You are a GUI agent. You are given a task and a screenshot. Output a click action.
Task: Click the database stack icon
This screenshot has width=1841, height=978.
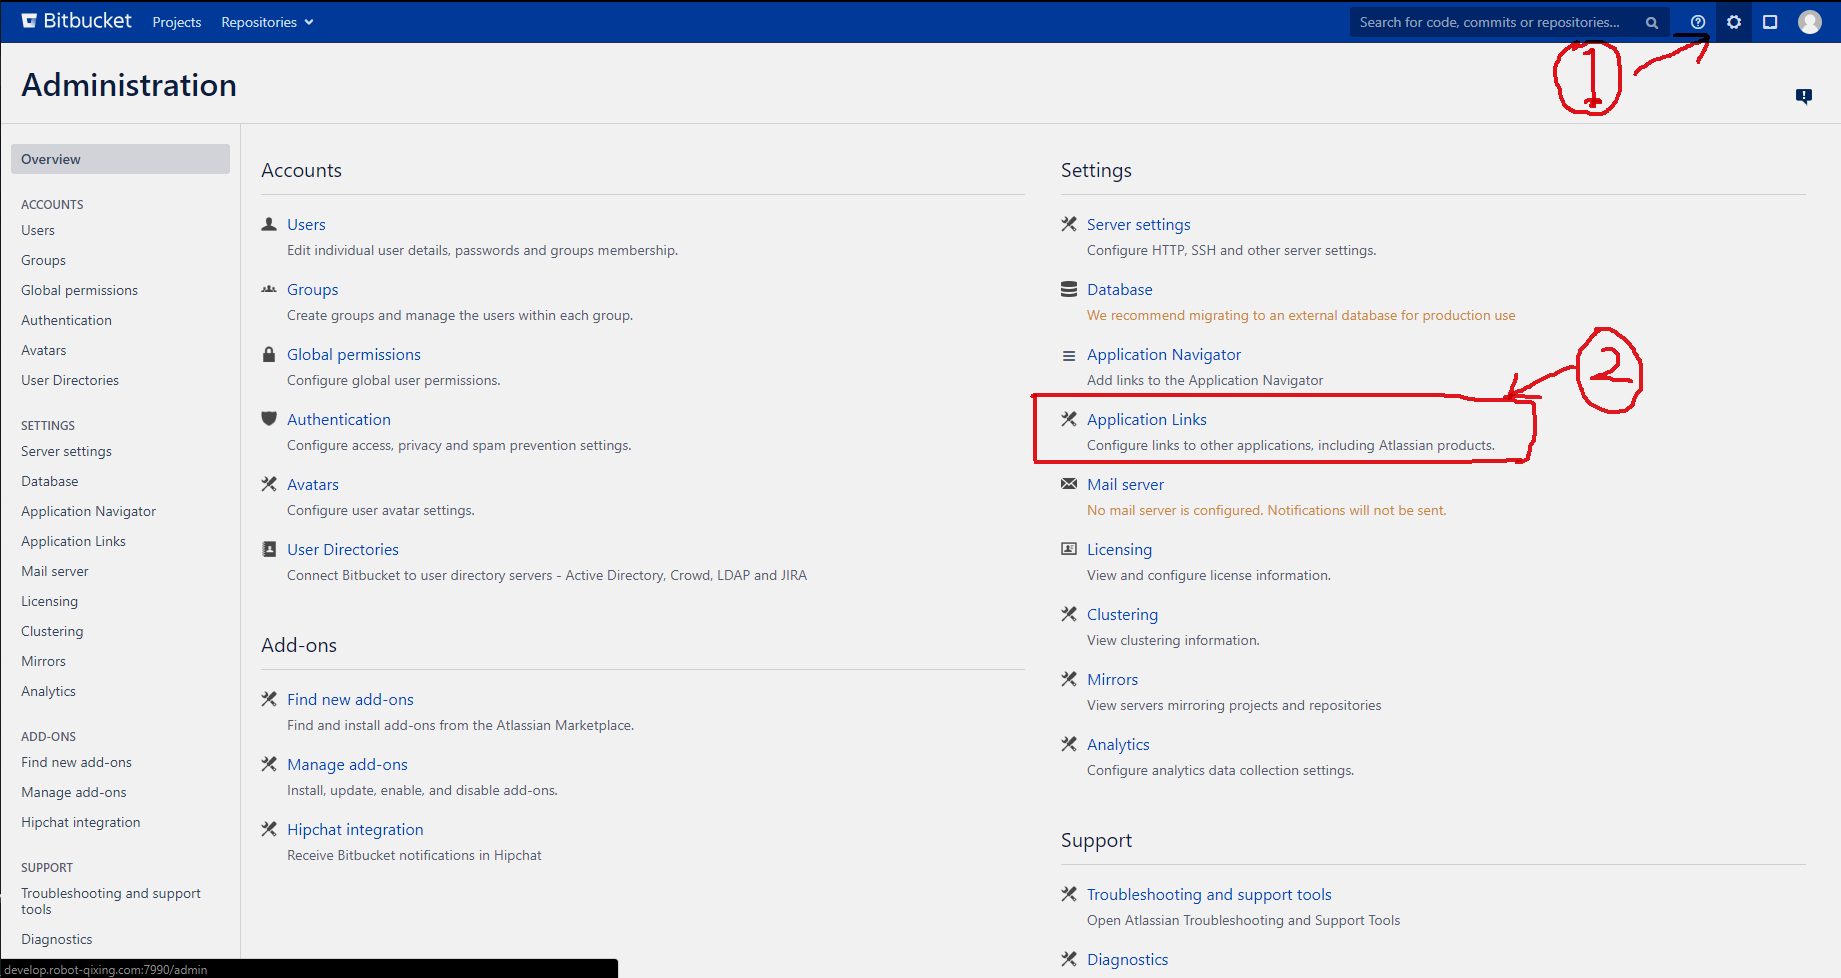coord(1069,289)
